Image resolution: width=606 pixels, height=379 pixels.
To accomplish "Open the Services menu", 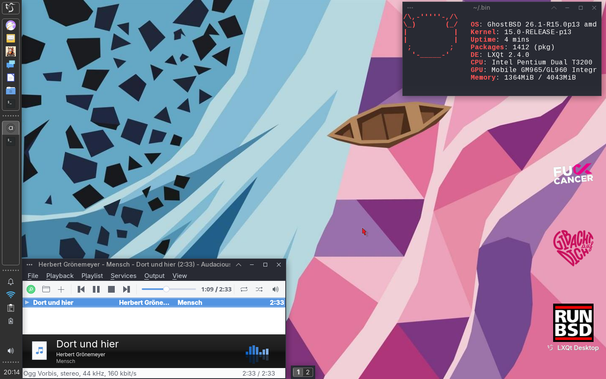I will 123,276.
